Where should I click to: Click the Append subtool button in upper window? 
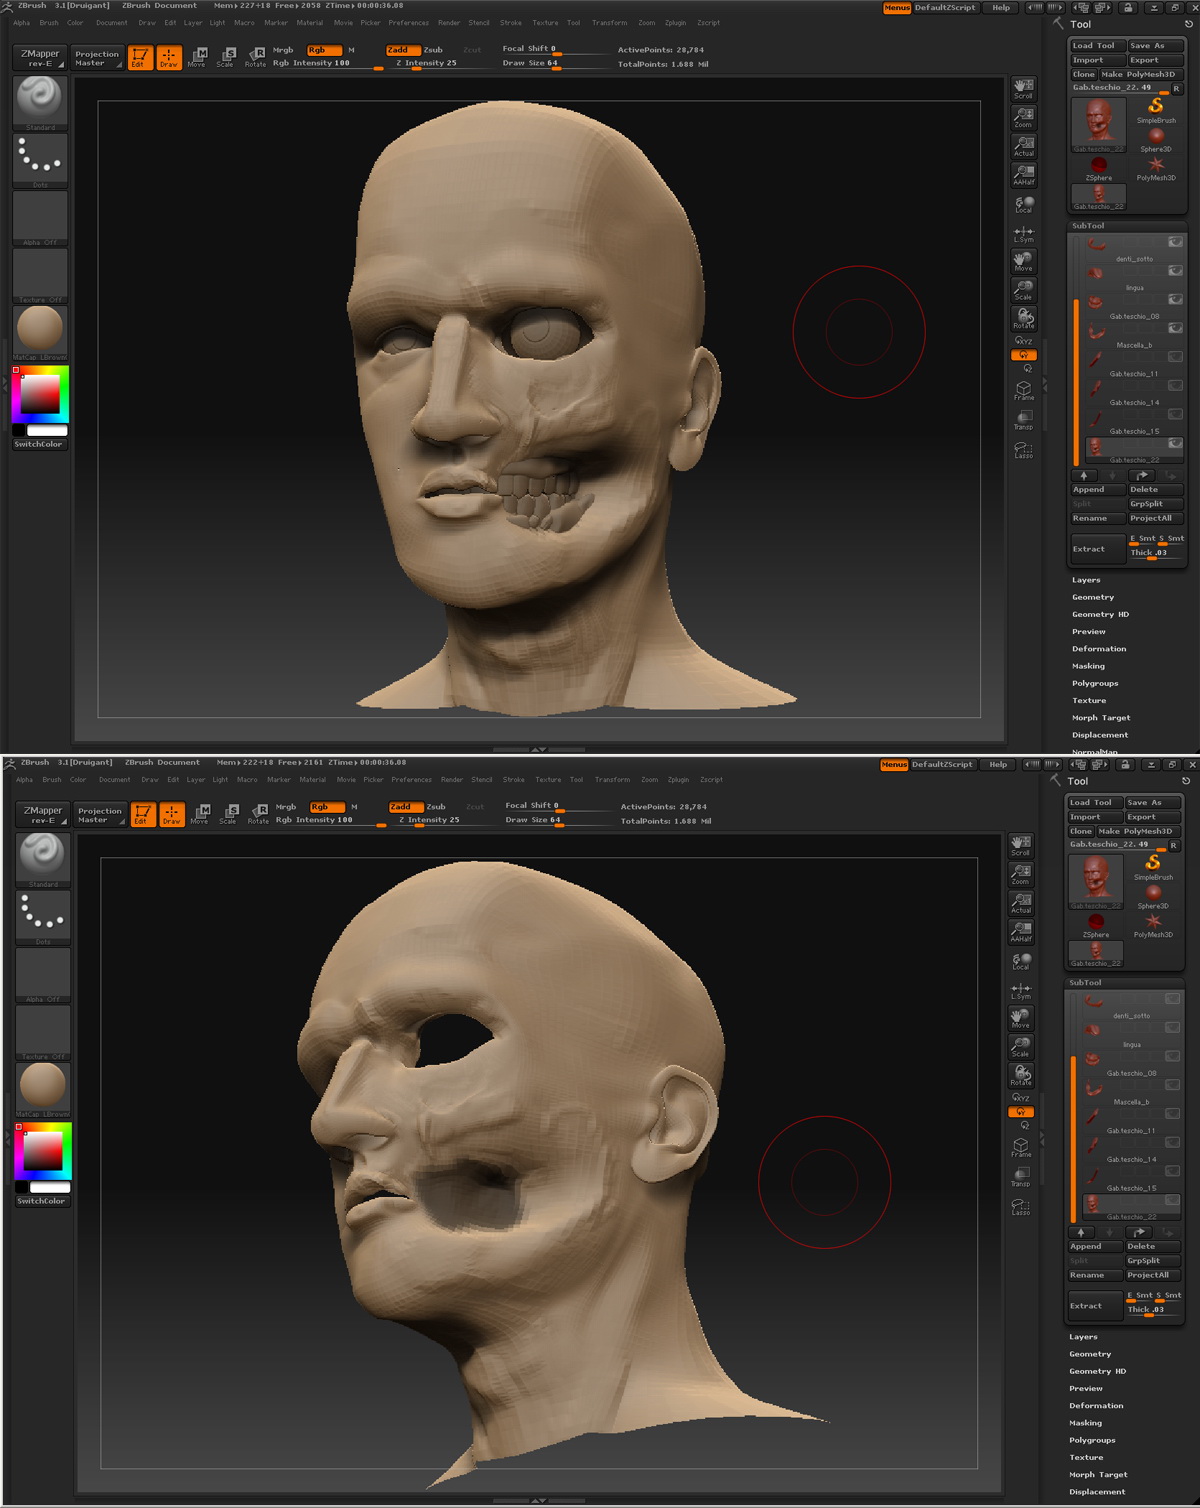pos(1097,489)
